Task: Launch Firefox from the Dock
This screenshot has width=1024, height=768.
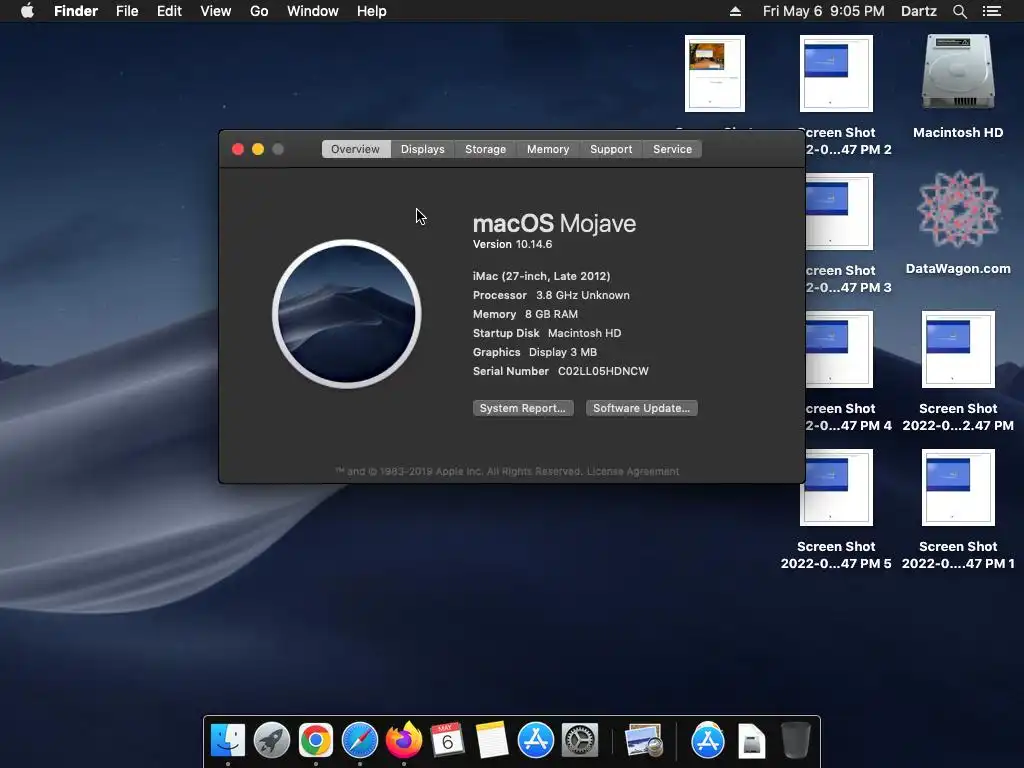Action: [404, 741]
